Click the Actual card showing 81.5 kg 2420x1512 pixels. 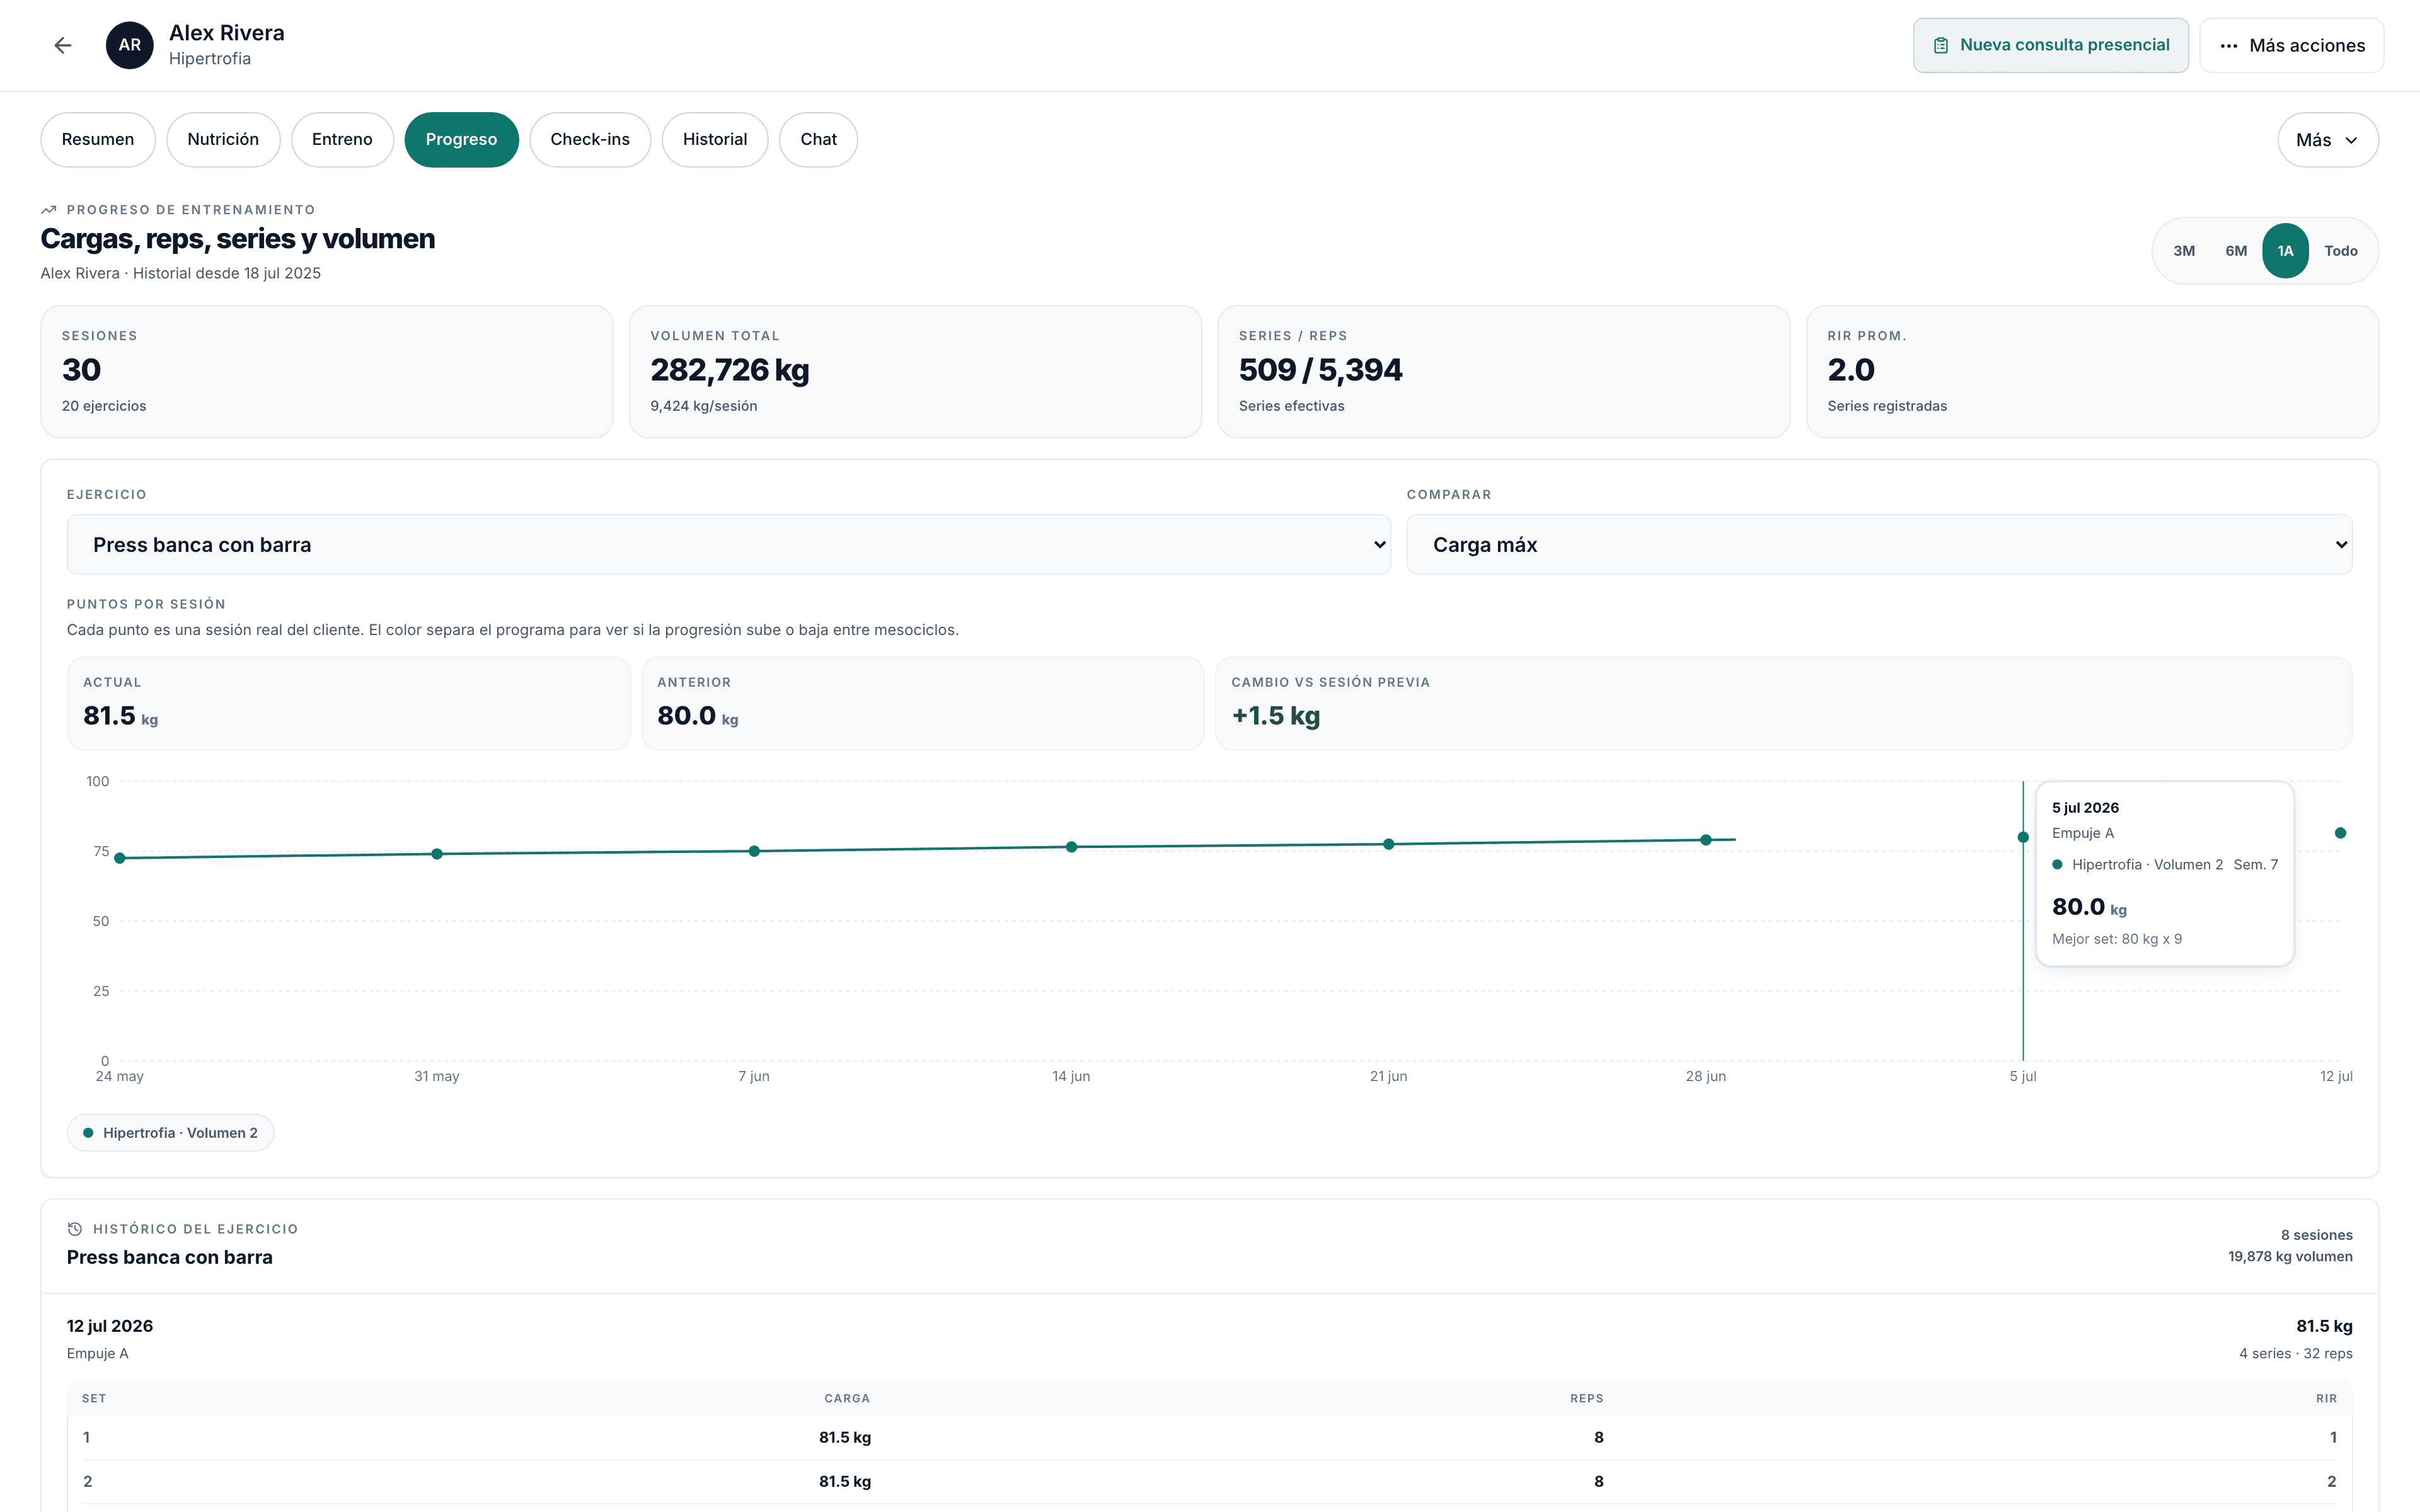coord(348,704)
